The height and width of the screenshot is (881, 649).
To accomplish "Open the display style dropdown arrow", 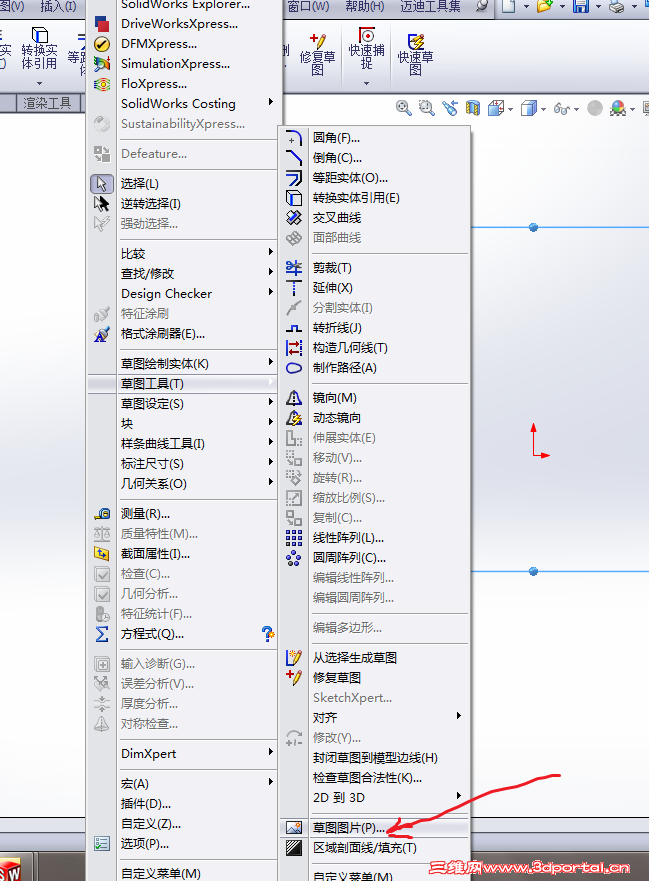I will click(x=543, y=109).
